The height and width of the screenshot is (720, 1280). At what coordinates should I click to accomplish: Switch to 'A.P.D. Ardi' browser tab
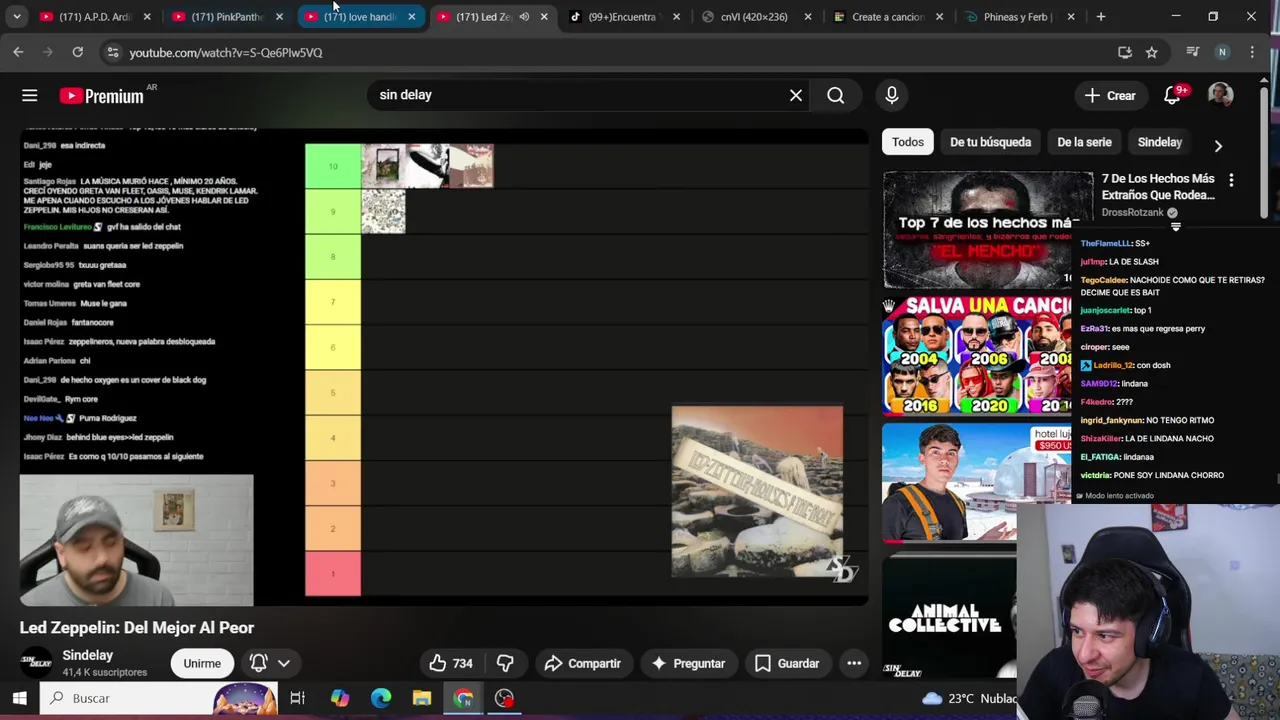[x=95, y=17]
